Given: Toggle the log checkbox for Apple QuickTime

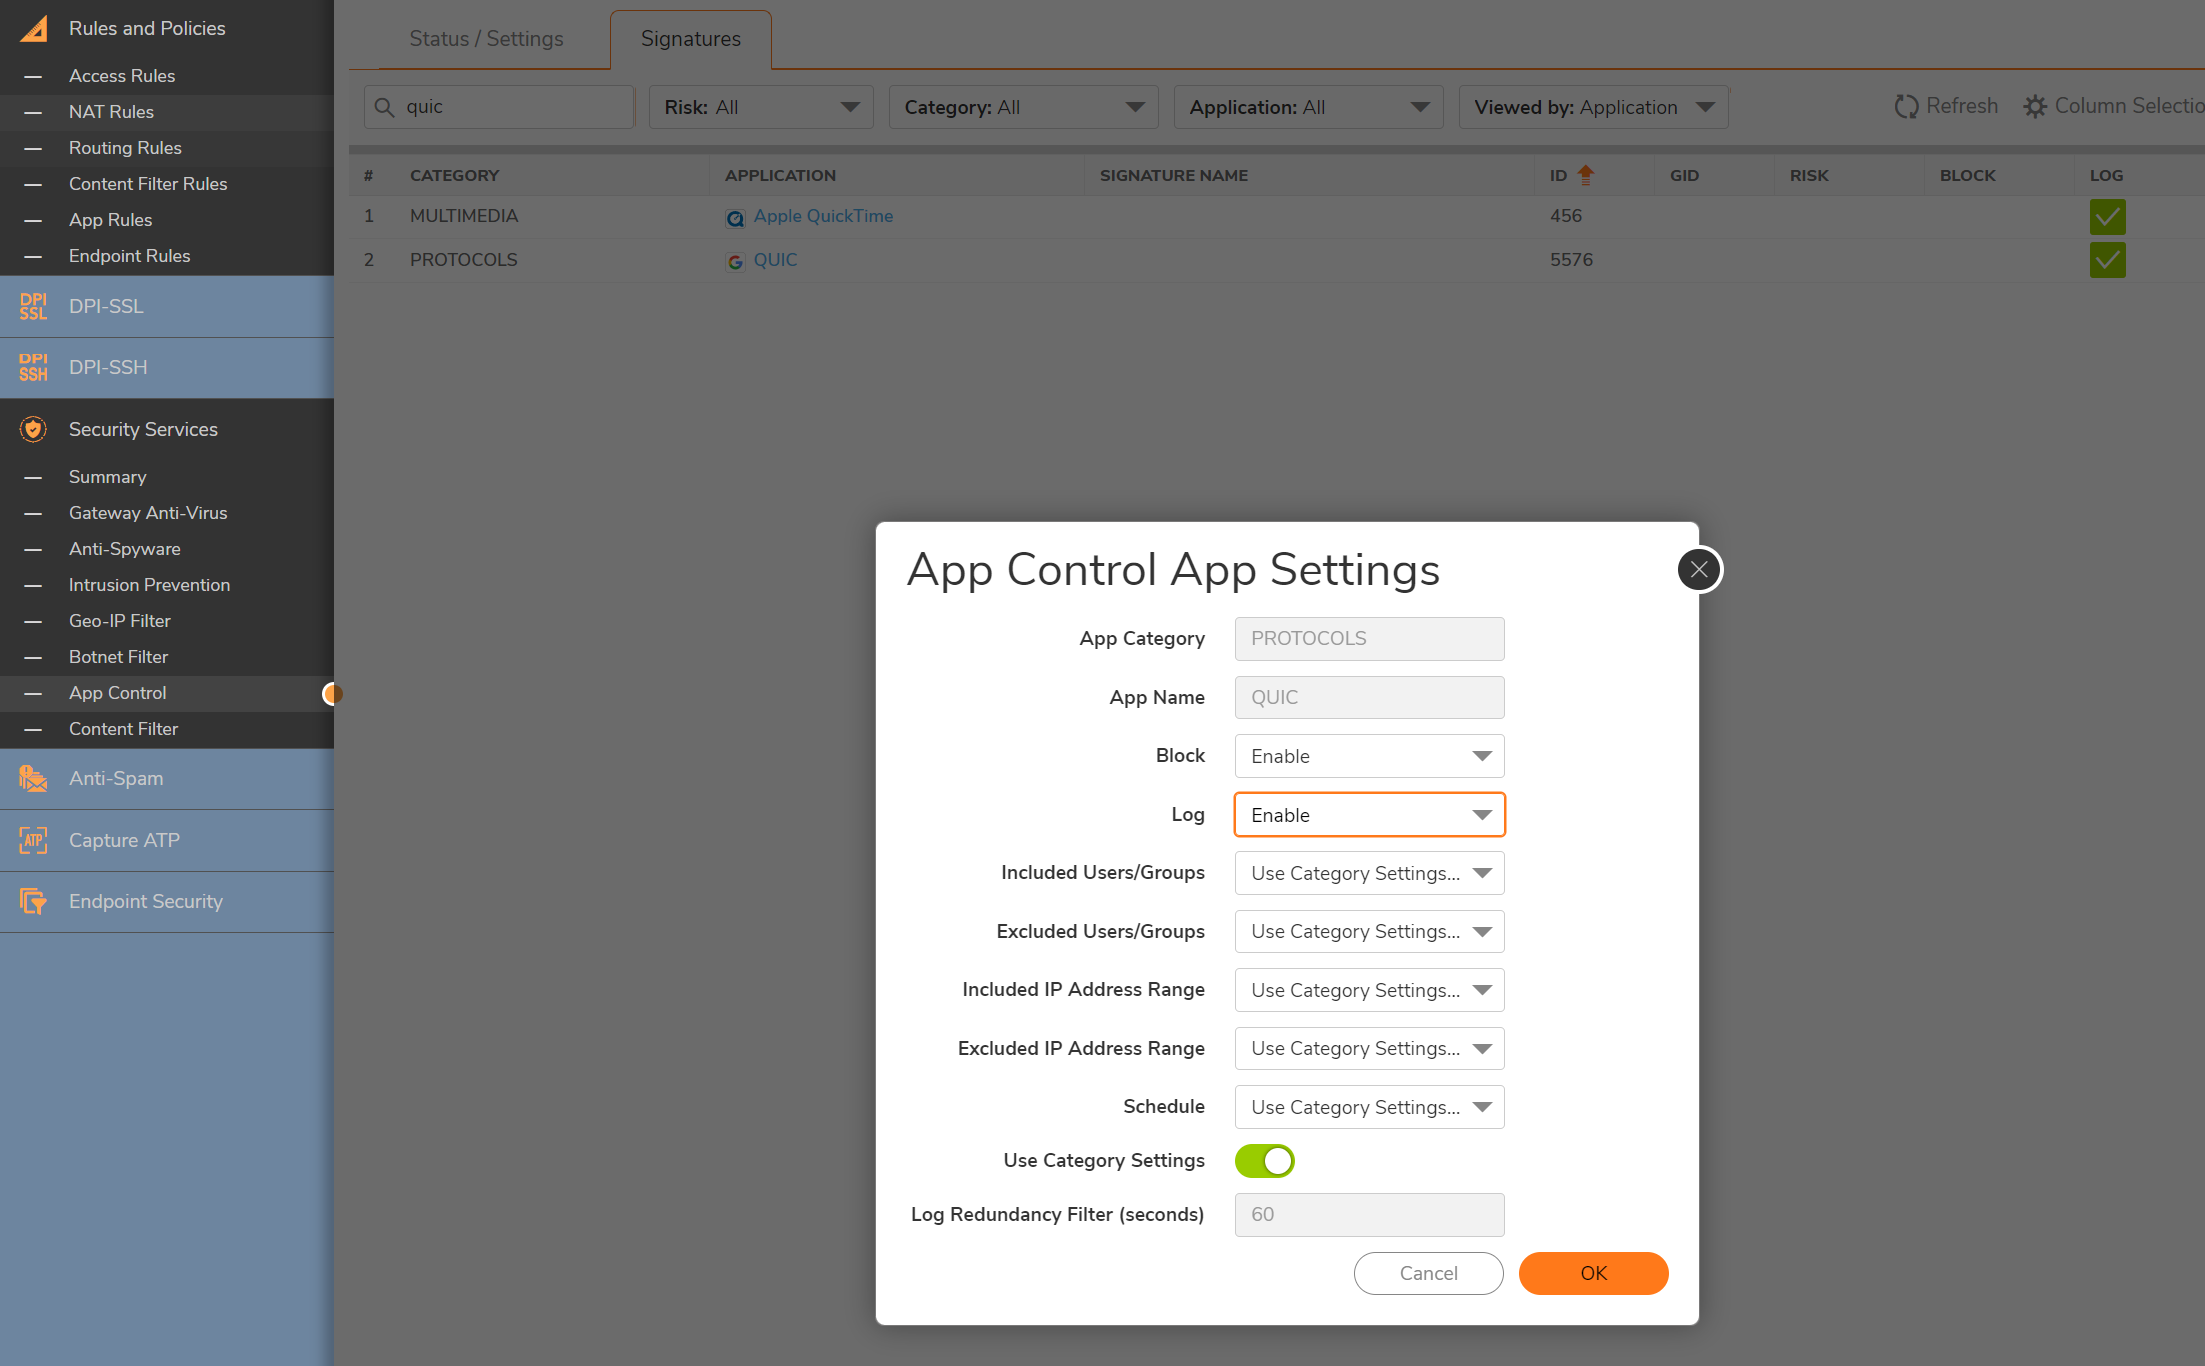Looking at the screenshot, I should click(x=2107, y=217).
